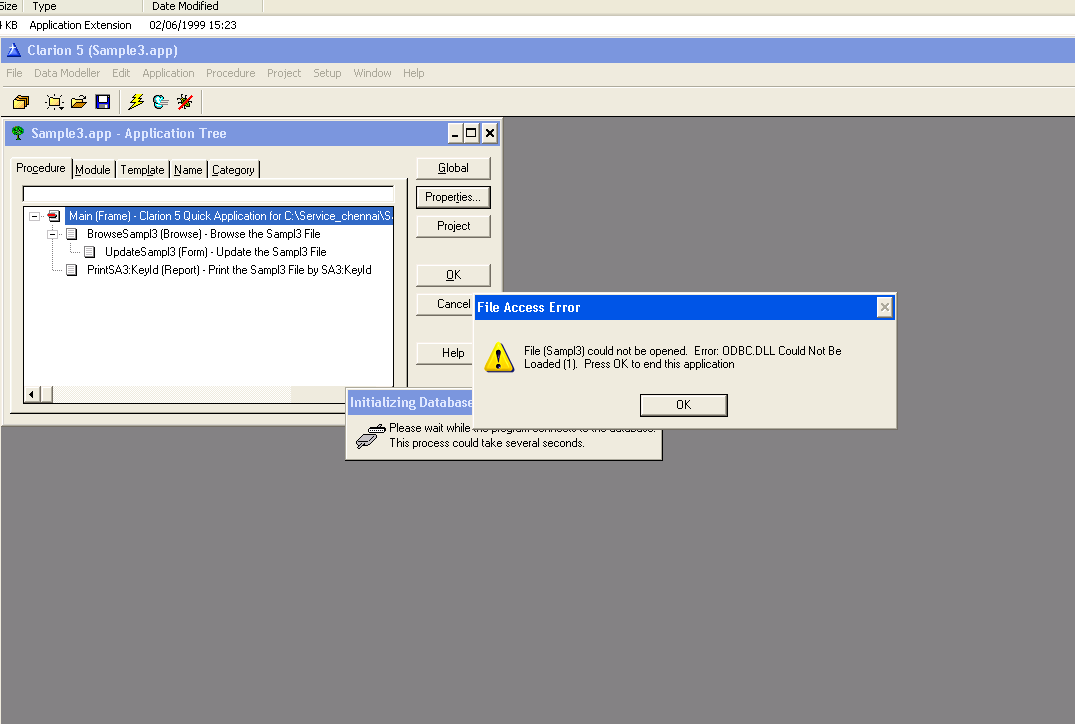The width and height of the screenshot is (1075, 724).
Task: Click the Properties... button
Action: pos(453,197)
